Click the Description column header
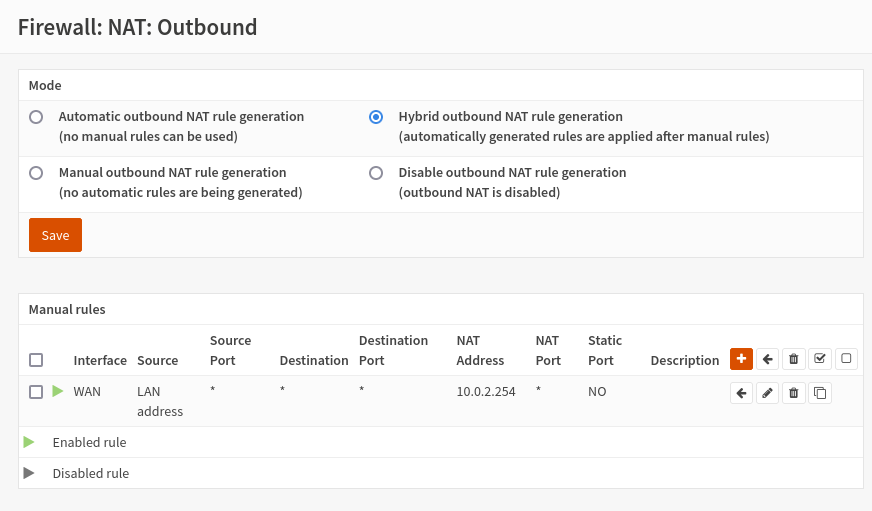 pos(684,360)
